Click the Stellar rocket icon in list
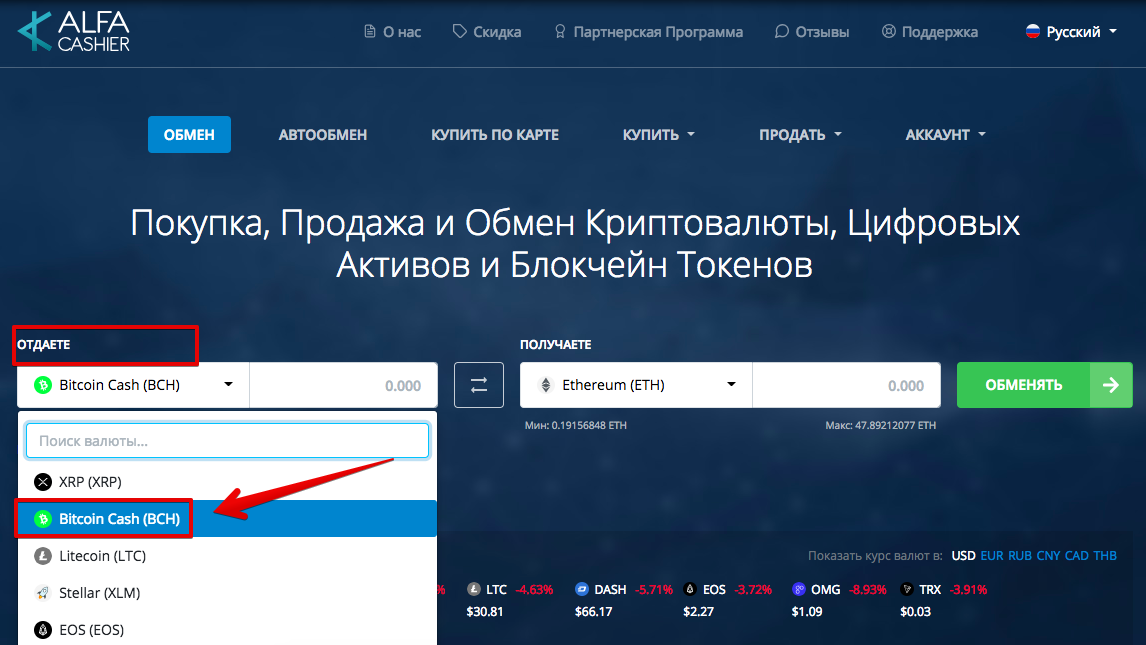The width and height of the screenshot is (1146, 645). click(x=43, y=593)
